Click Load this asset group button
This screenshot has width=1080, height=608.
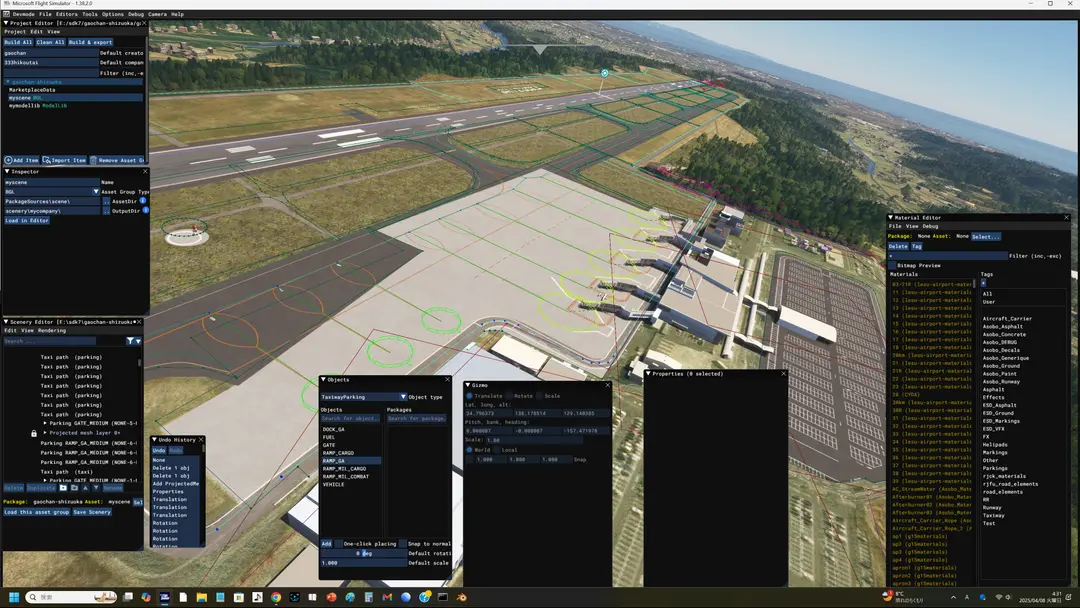click(37, 512)
